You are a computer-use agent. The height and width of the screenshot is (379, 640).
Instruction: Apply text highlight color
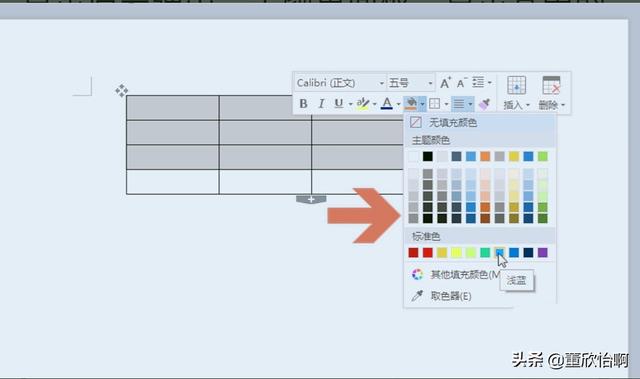point(362,104)
